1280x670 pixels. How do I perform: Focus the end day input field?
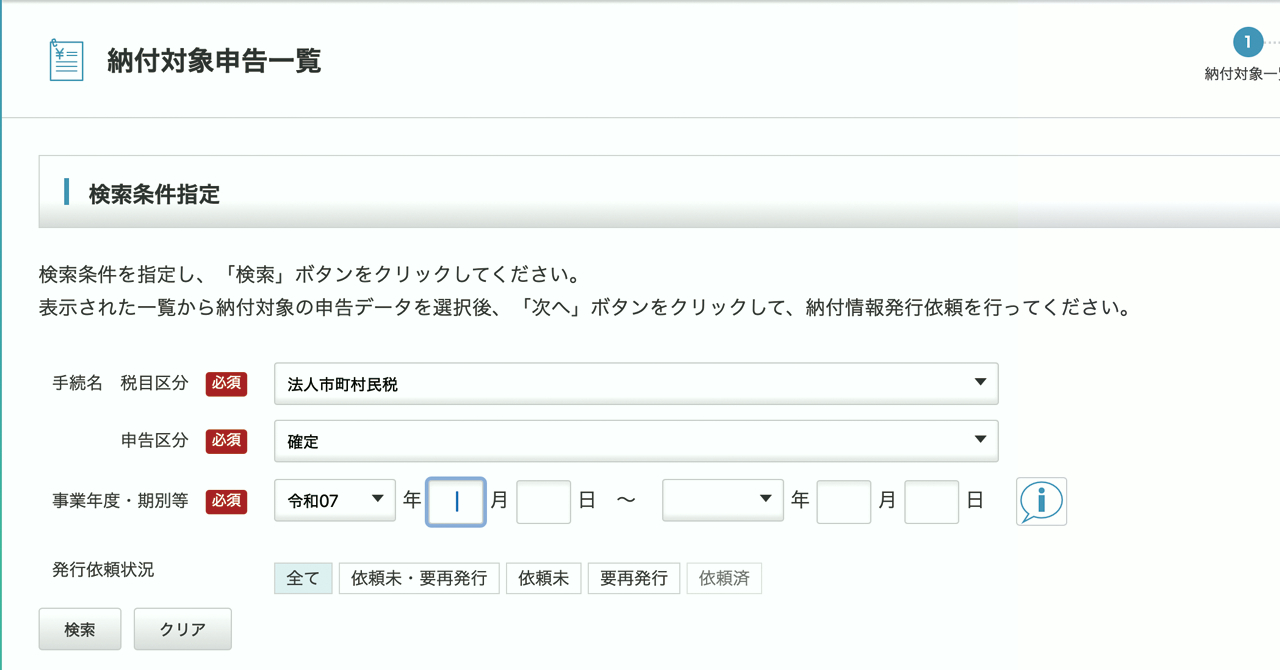point(932,501)
